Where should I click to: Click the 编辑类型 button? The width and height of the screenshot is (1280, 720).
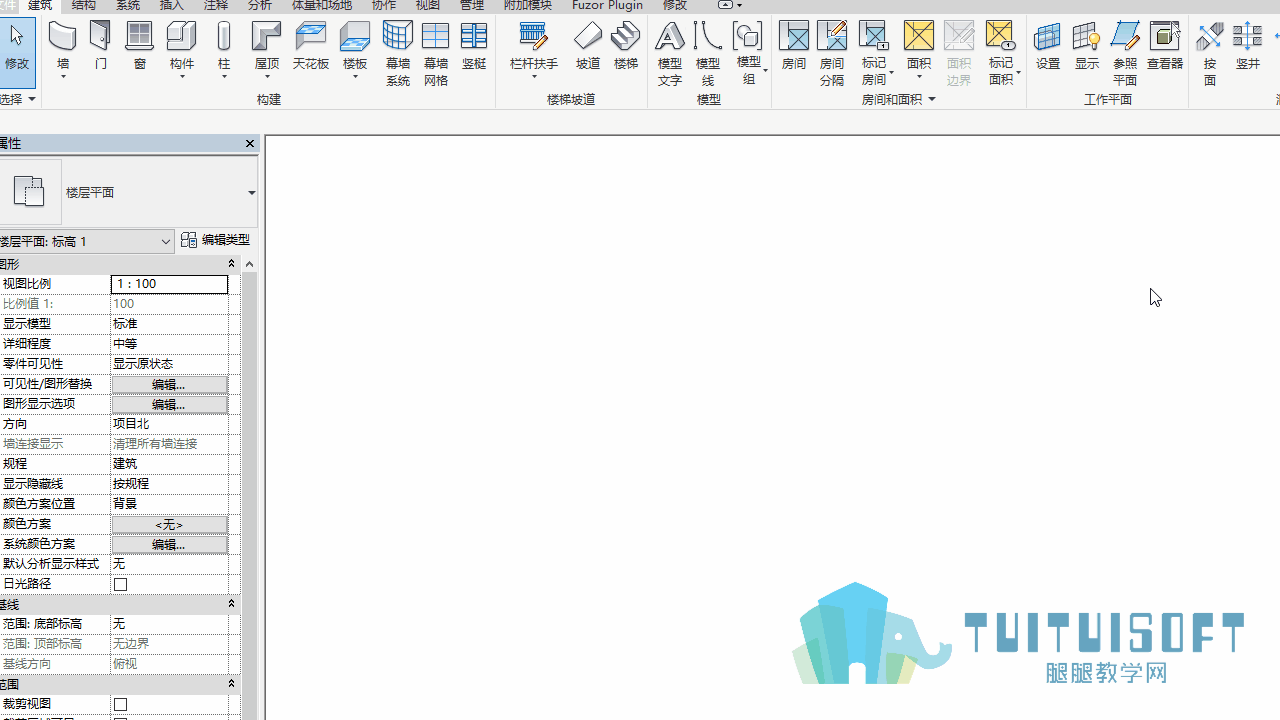(x=216, y=240)
